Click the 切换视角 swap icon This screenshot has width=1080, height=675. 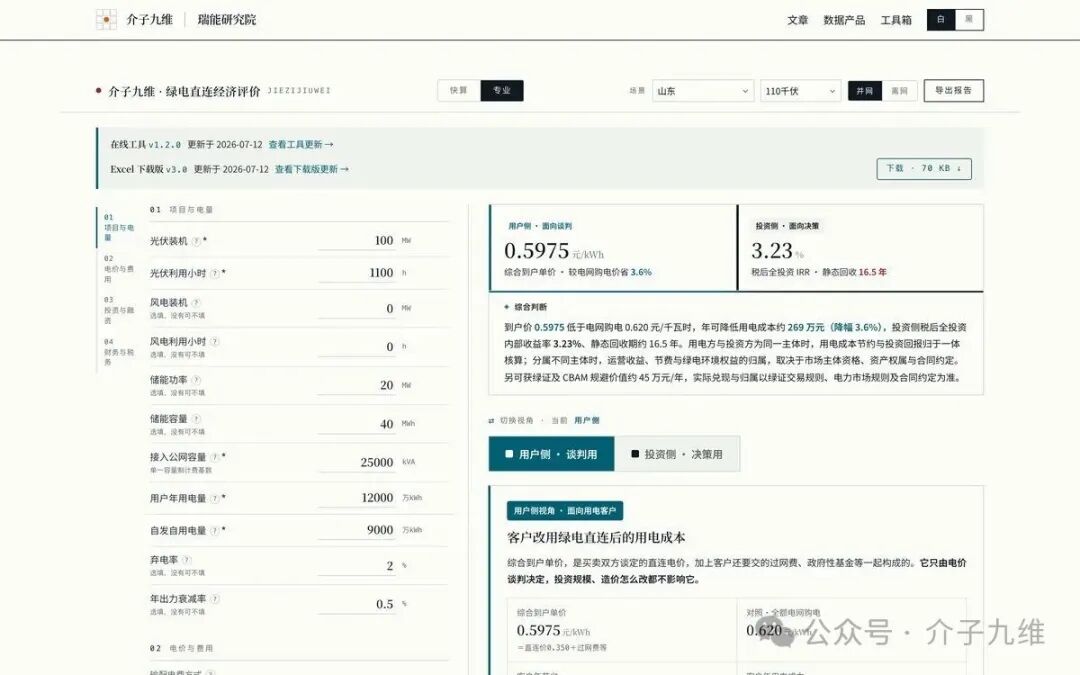coord(491,420)
